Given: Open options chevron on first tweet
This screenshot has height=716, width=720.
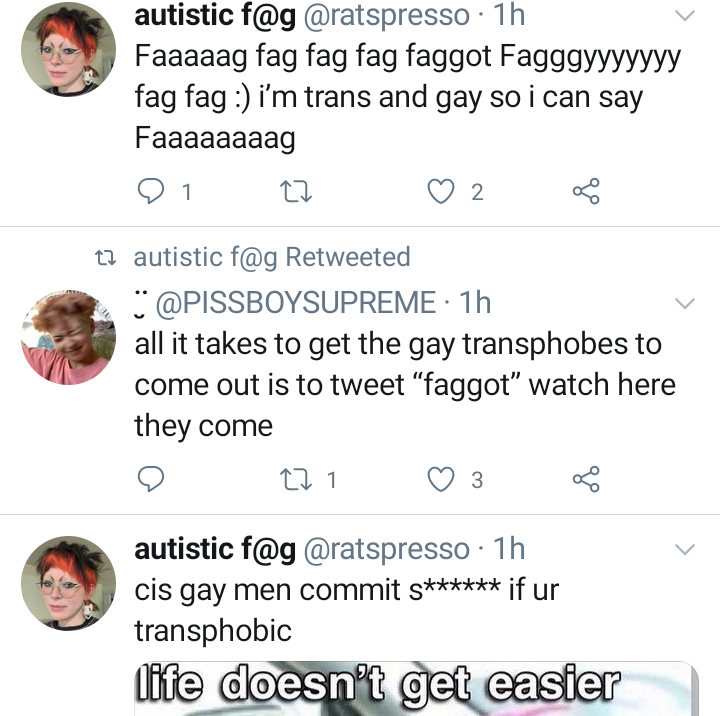Looking at the screenshot, I should point(685,16).
